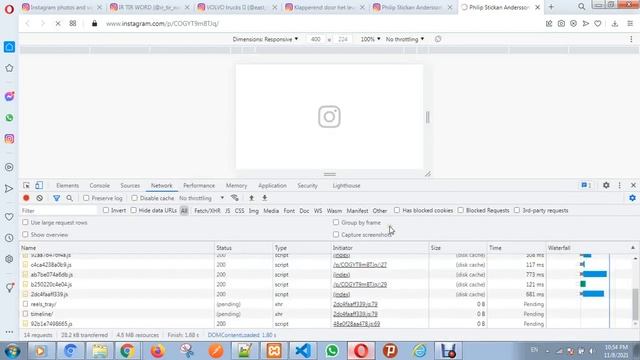Filter requests by Img type
The width and height of the screenshot is (640, 360).
[x=253, y=211]
